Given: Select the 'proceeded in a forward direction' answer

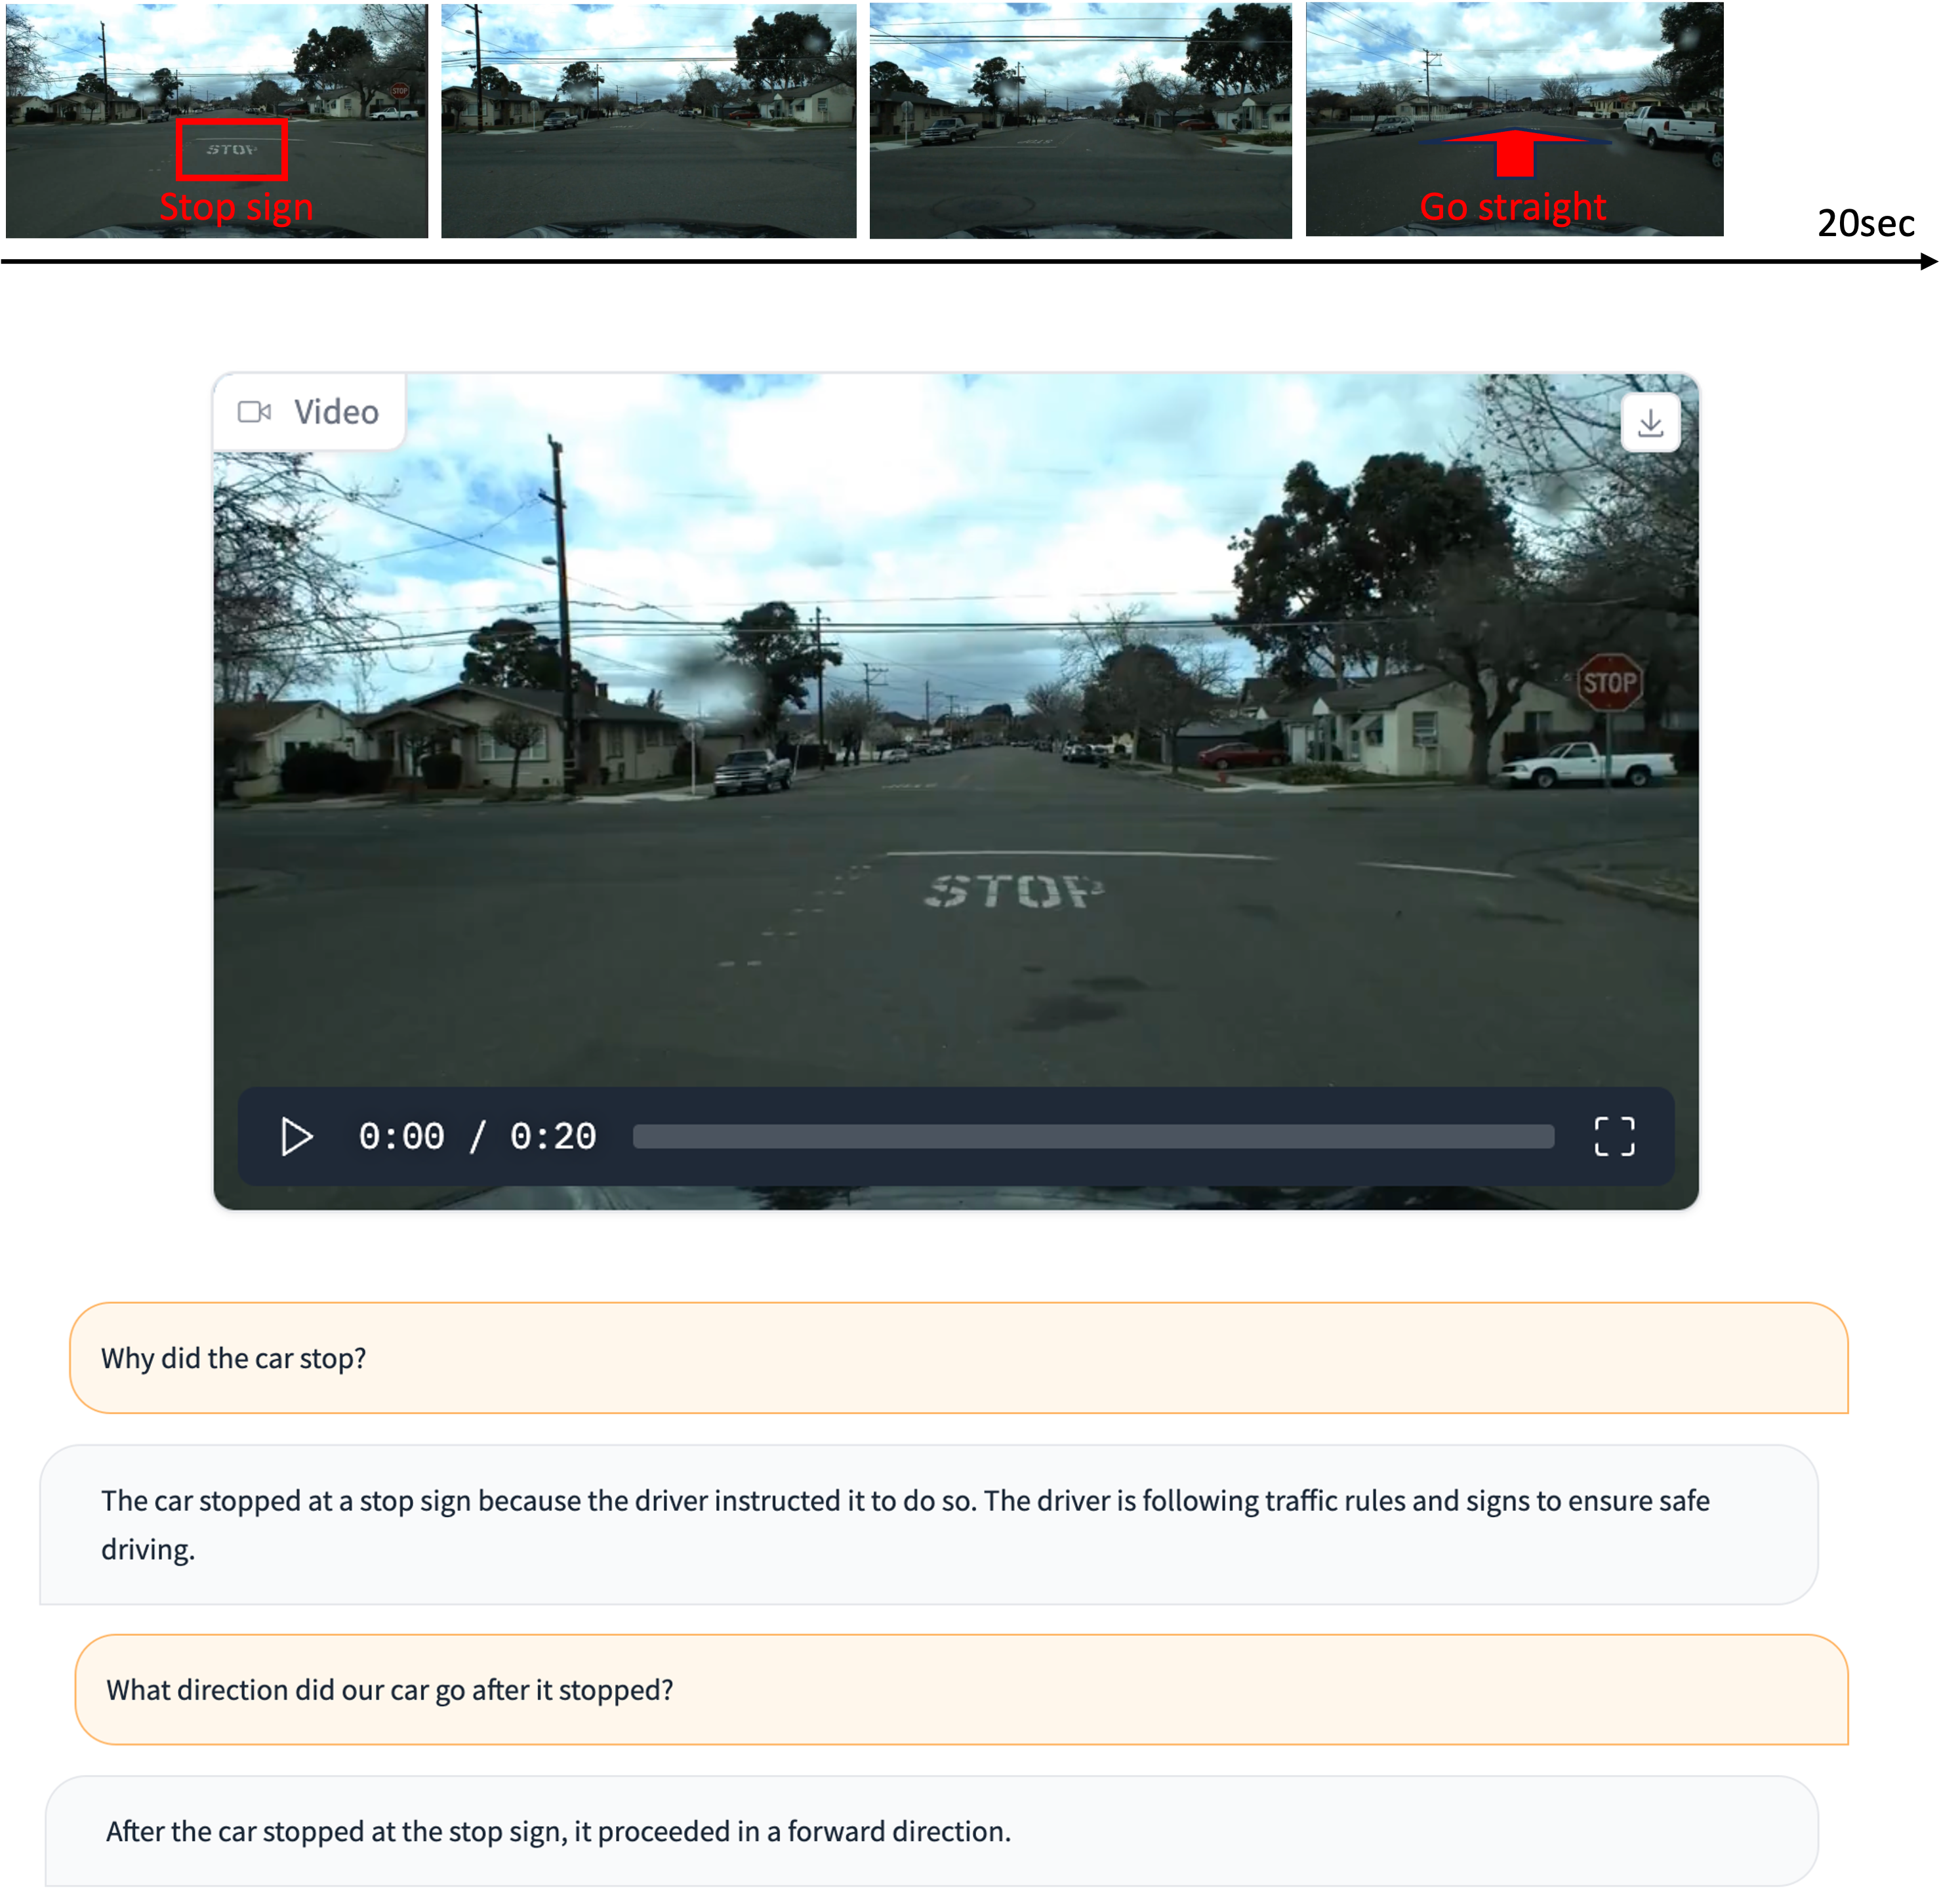Looking at the screenshot, I should [932, 1832].
